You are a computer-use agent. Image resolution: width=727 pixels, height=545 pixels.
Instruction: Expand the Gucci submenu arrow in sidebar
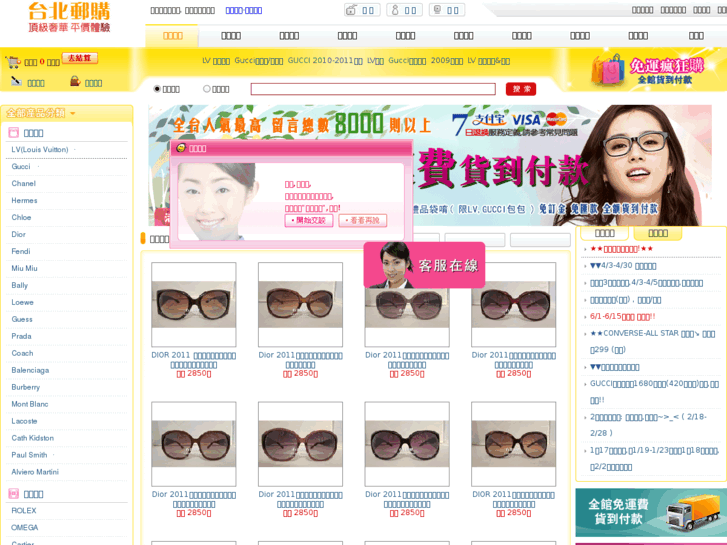pos(38,166)
